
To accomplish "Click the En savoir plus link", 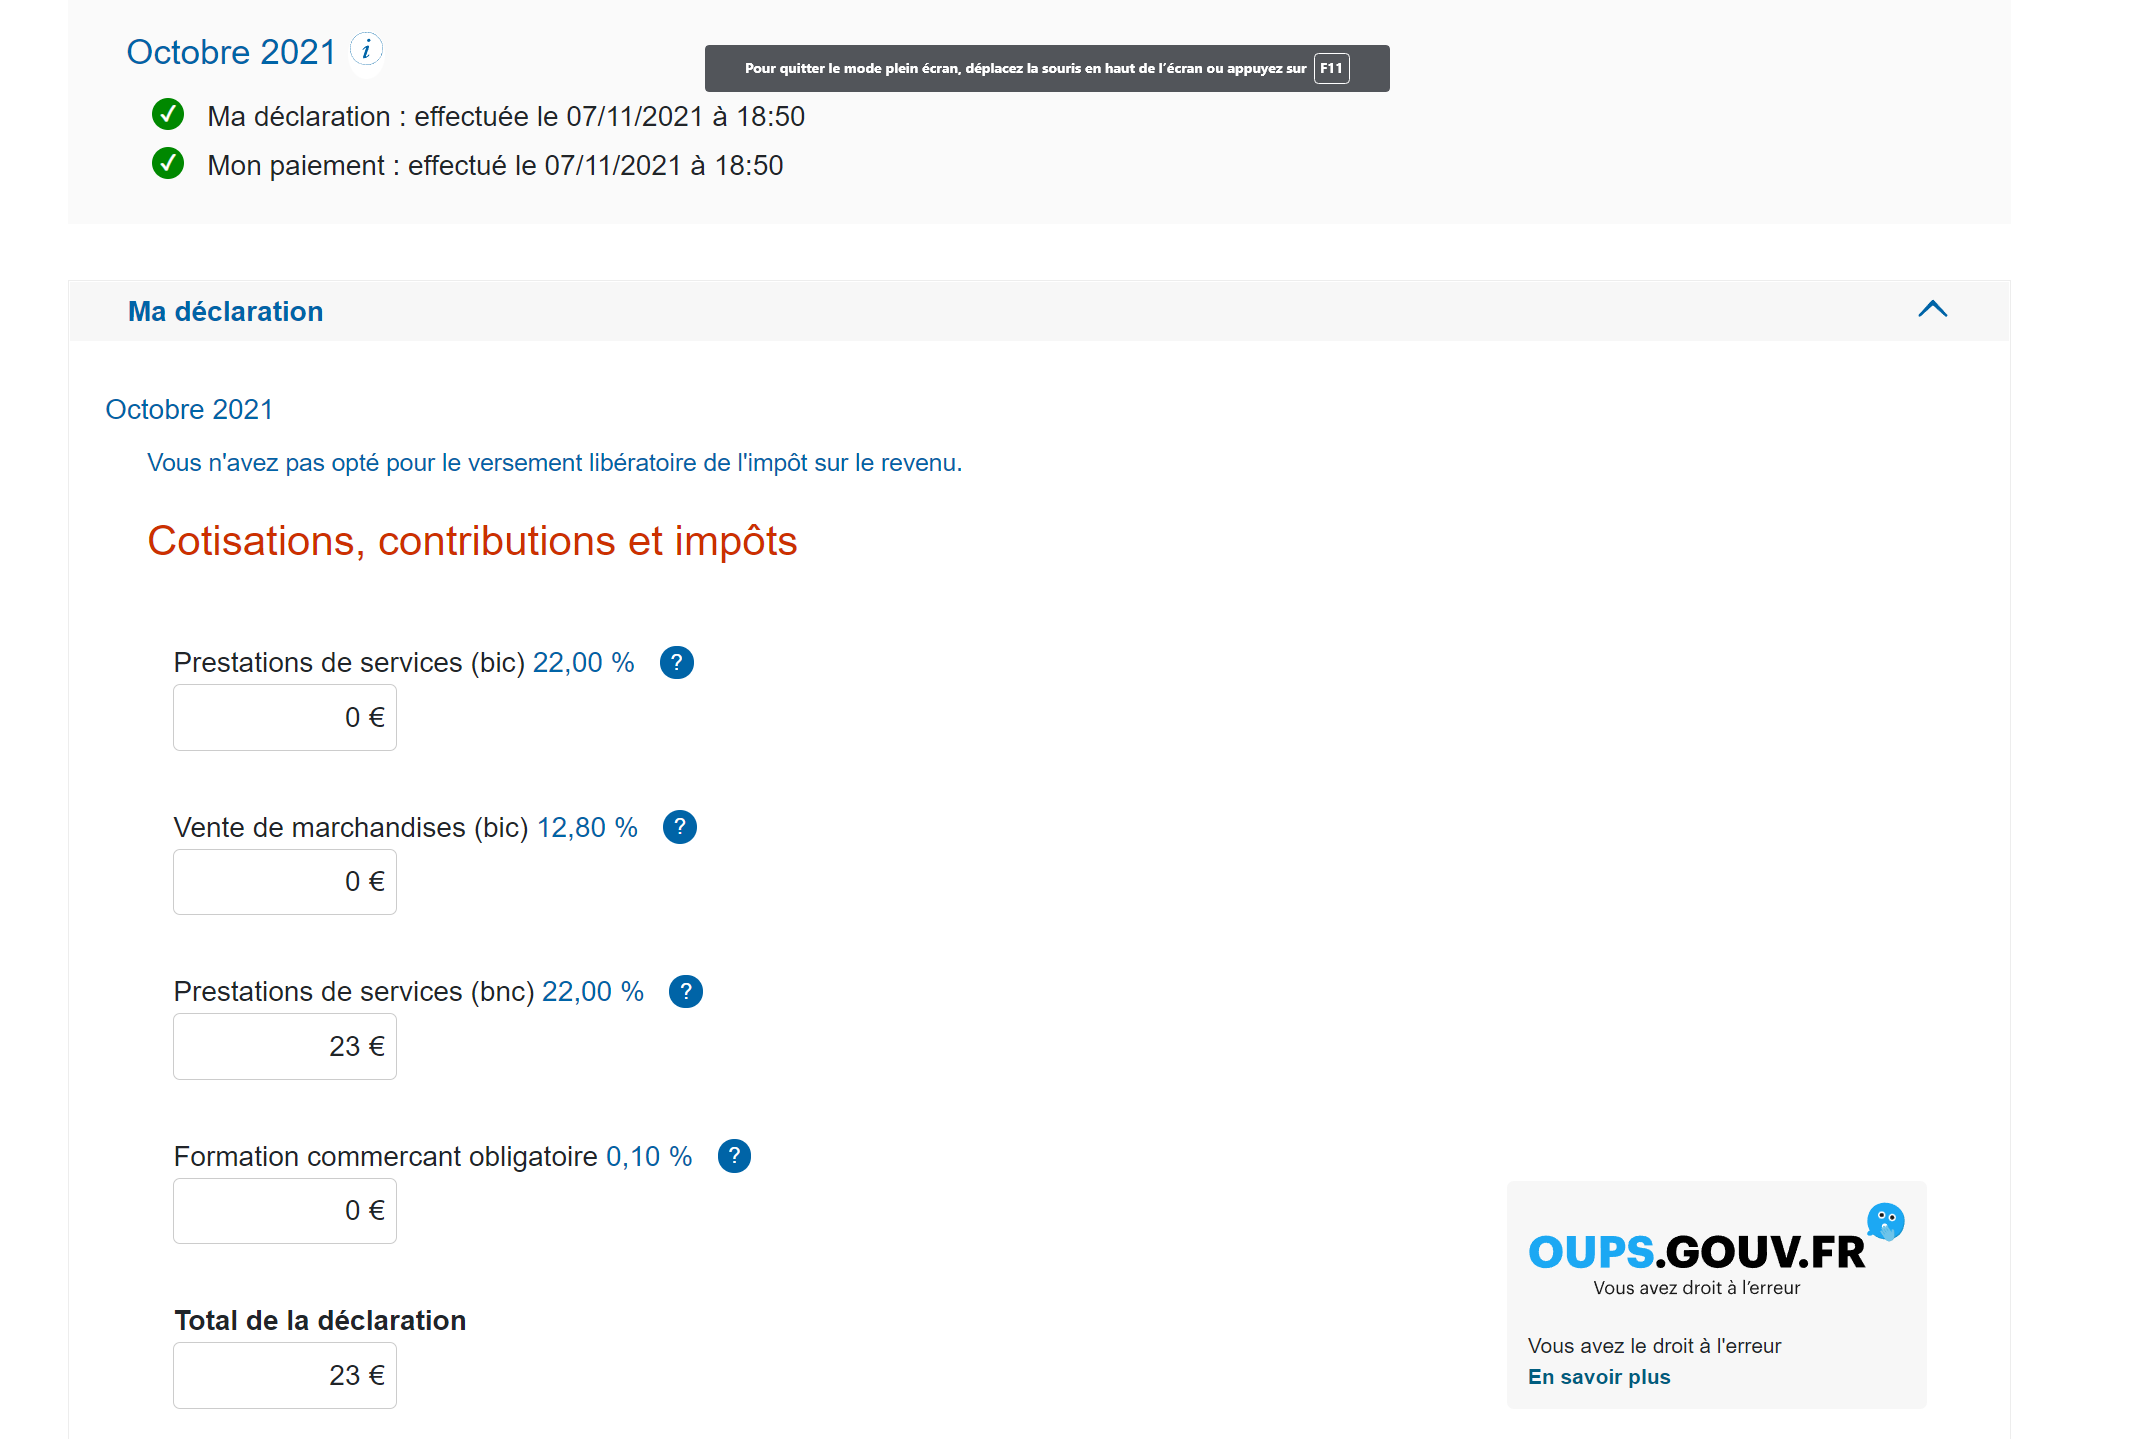I will pos(1598,1377).
